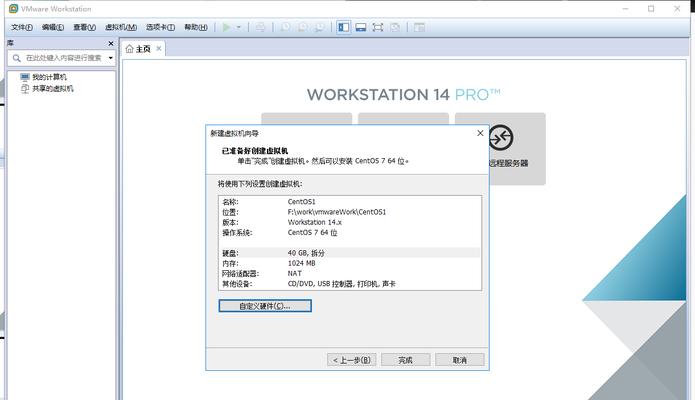Close the 新建虚拟机向导 dialog with its X

[480, 133]
